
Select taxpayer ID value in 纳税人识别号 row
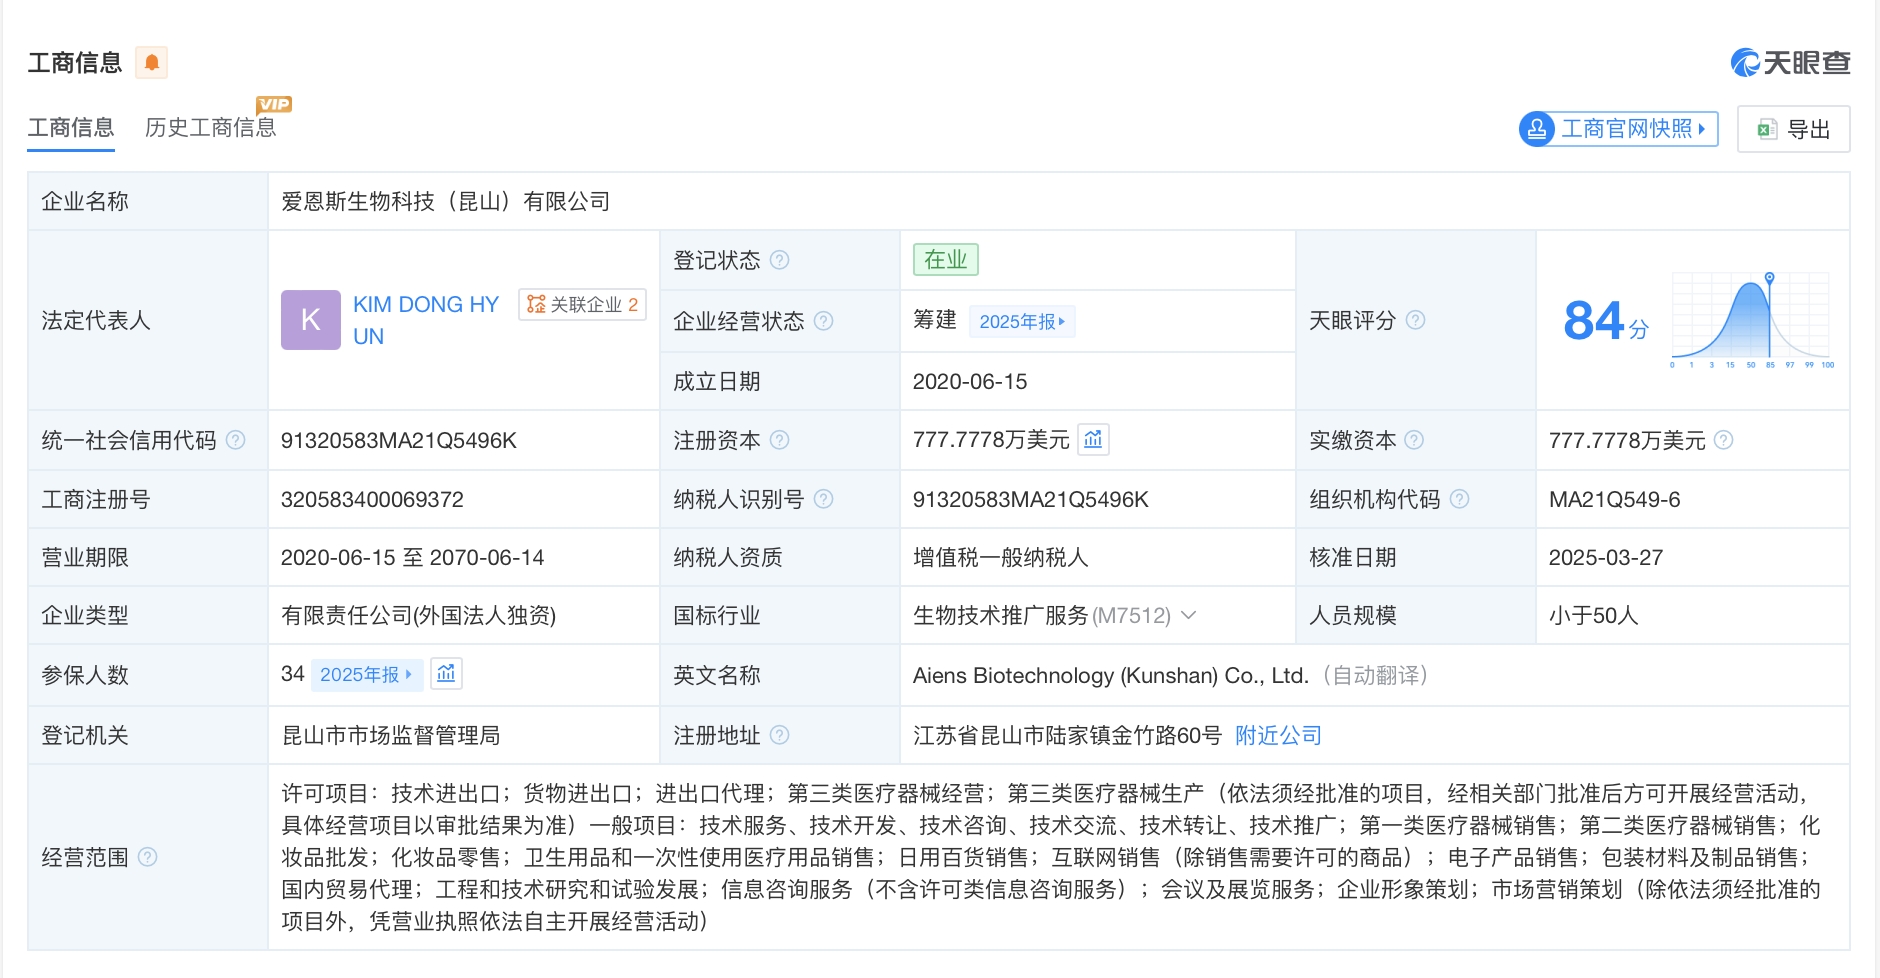coord(1031,500)
